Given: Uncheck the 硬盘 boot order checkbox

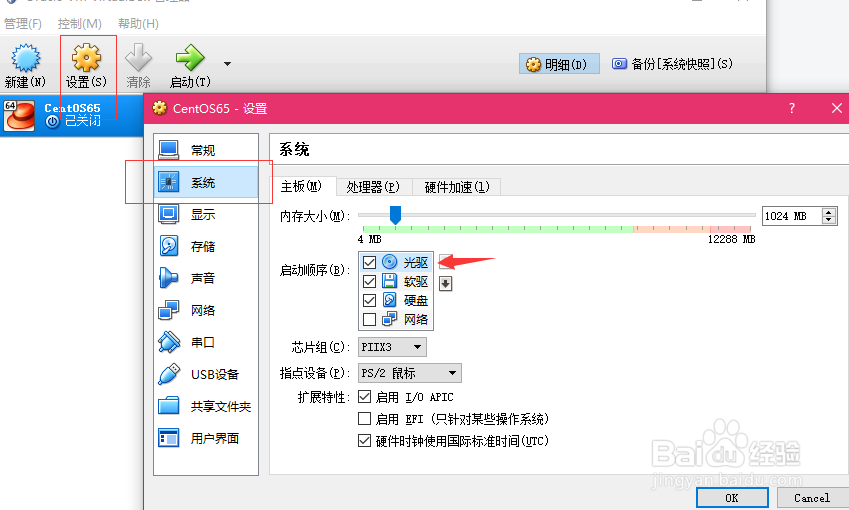Looking at the screenshot, I should [x=369, y=300].
